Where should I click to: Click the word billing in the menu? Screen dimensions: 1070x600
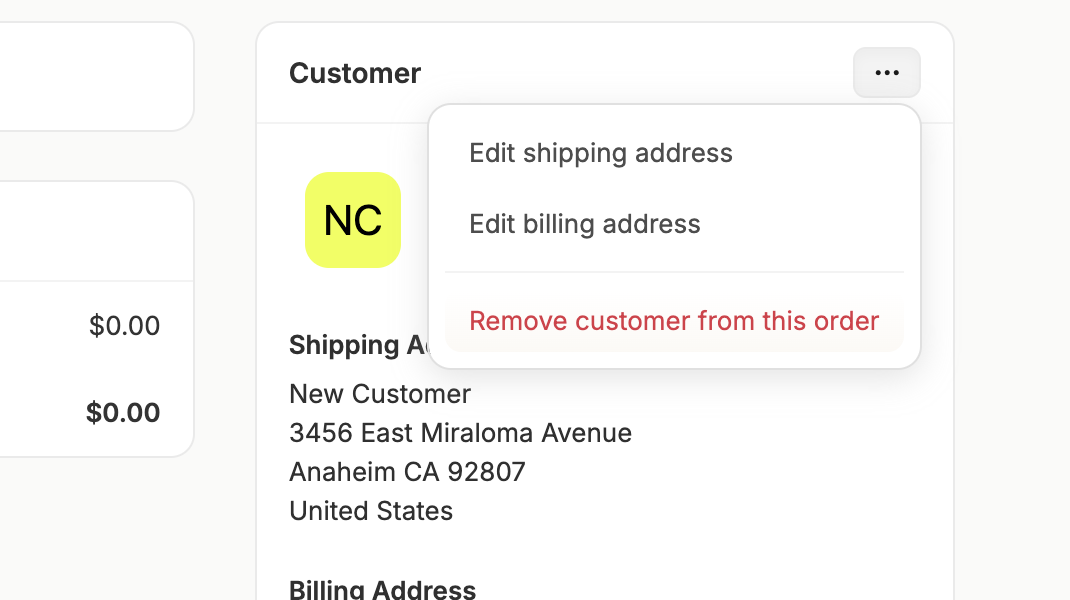[558, 225]
